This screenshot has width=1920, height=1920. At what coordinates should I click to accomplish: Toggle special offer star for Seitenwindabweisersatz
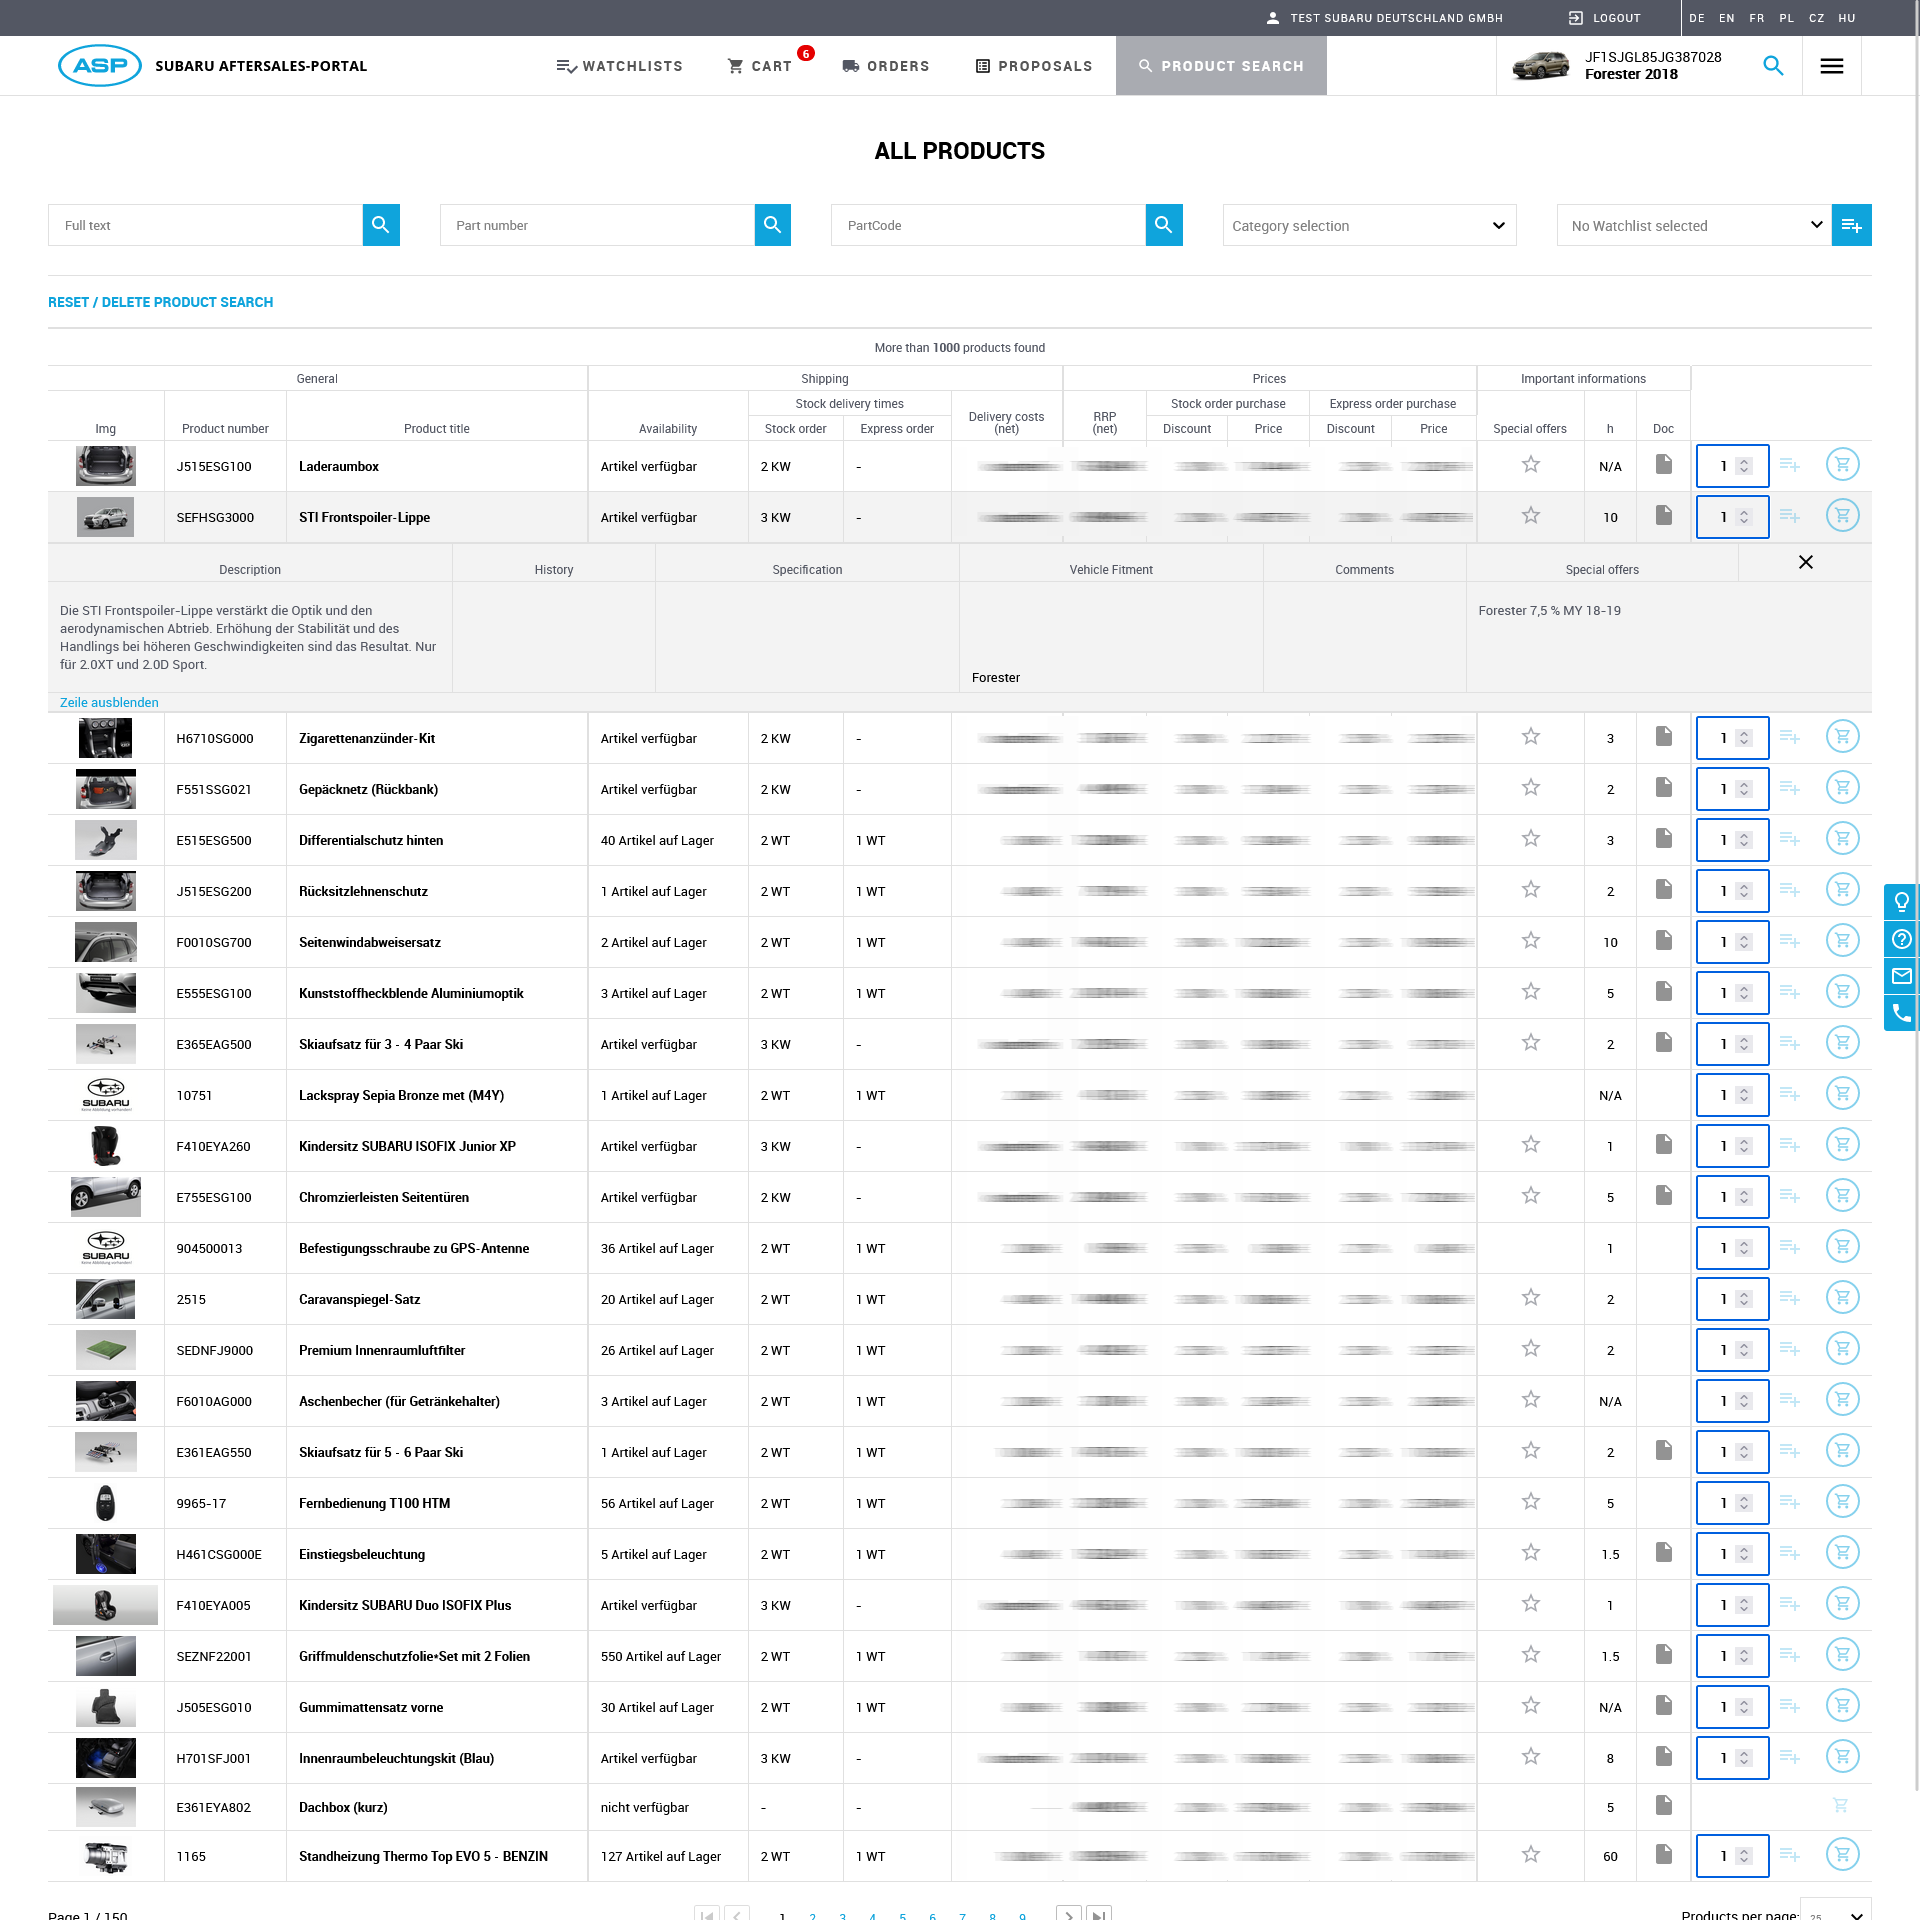(x=1530, y=941)
